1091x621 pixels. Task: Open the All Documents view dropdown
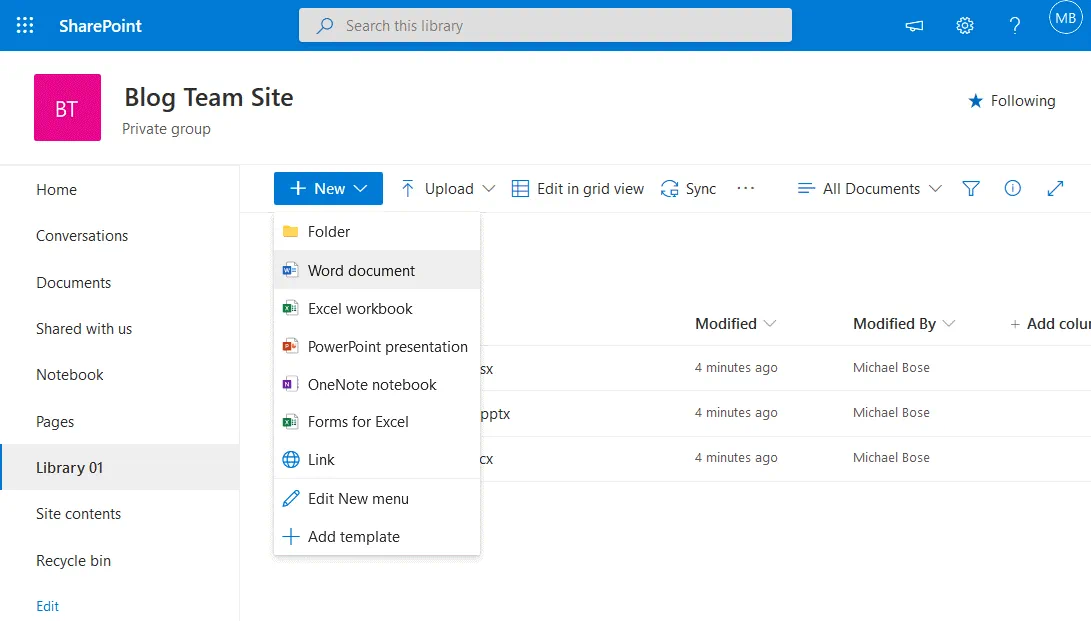869,188
